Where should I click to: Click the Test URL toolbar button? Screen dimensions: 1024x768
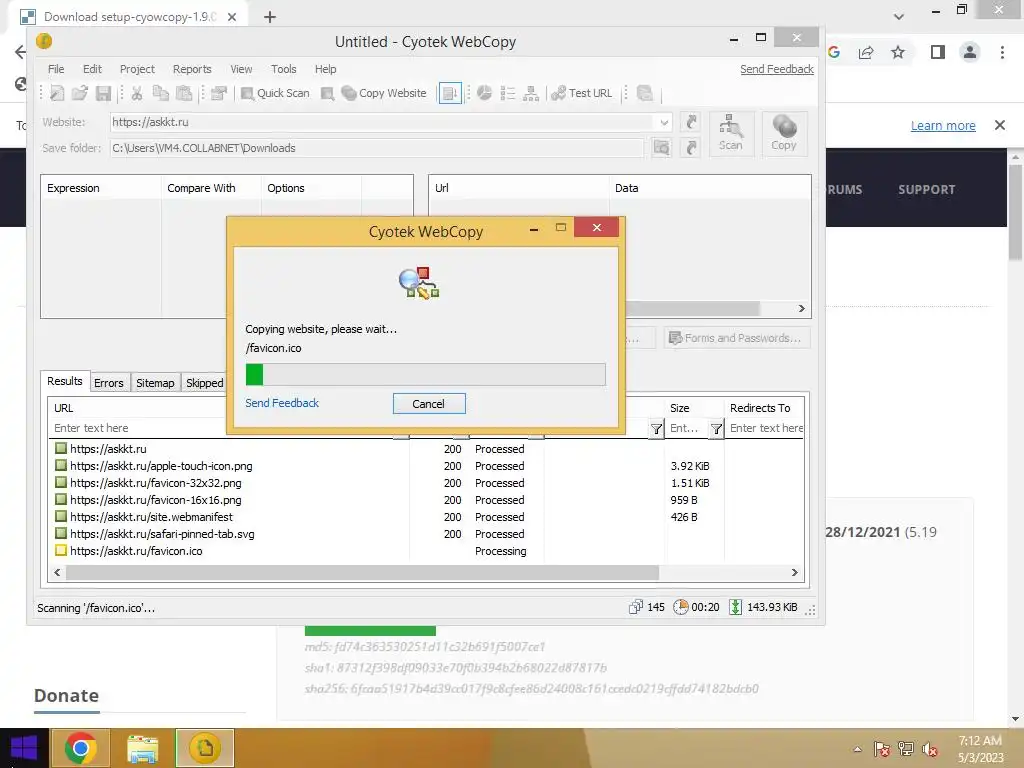coord(582,93)
